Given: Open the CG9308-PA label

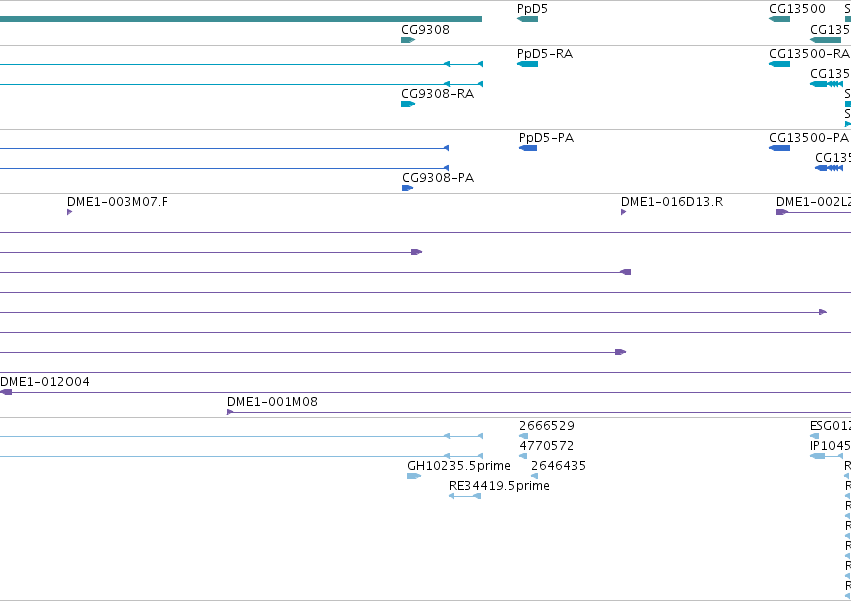Looking at the screenshot, I should coord(438,178).
